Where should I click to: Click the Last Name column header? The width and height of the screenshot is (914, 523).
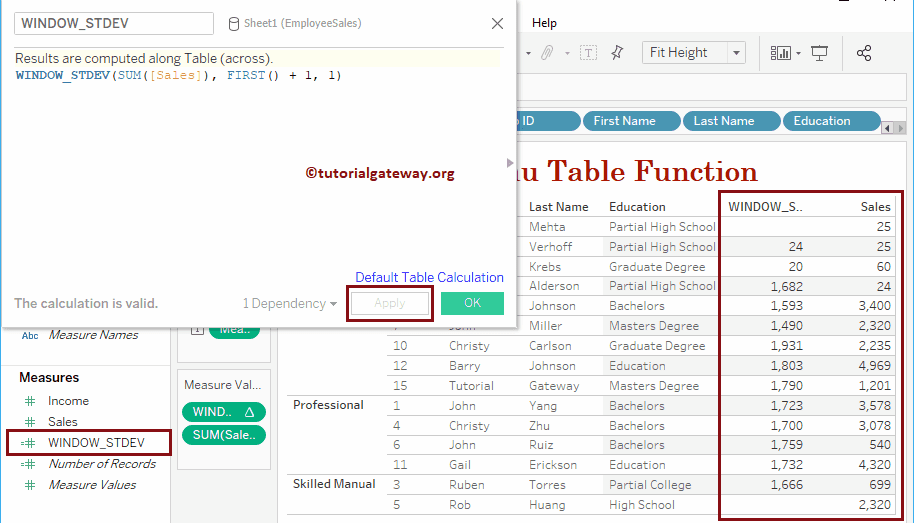(x=558, y=206)
